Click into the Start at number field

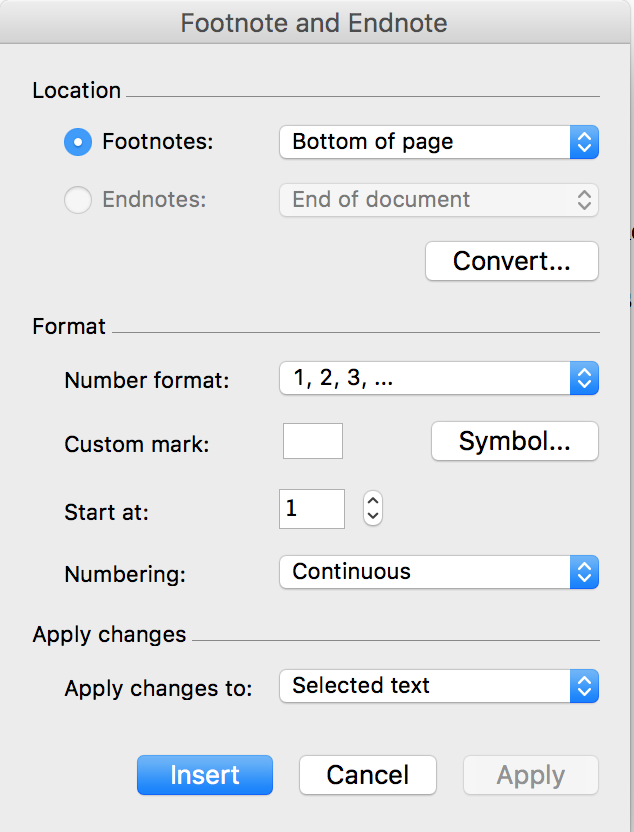point(312,509)
